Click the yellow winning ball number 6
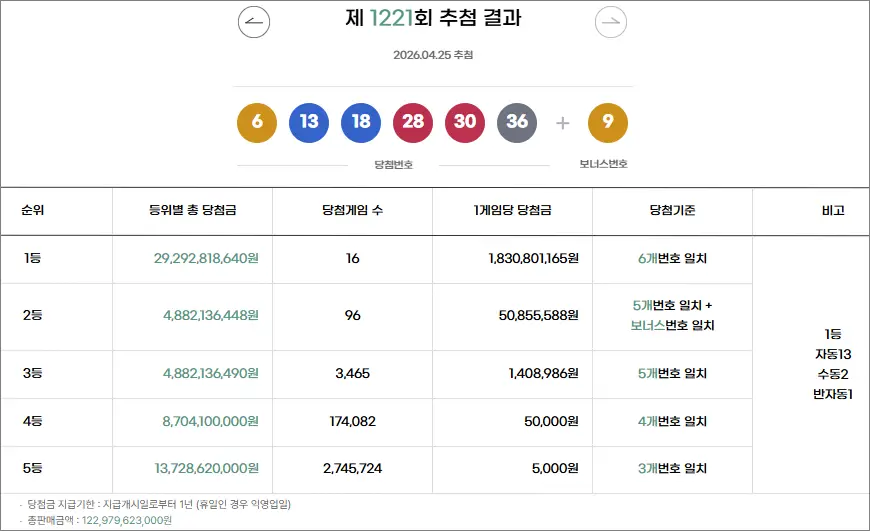The width and height of the screenshot is (870, 531). pyautogui.click(x=257, y=123)
